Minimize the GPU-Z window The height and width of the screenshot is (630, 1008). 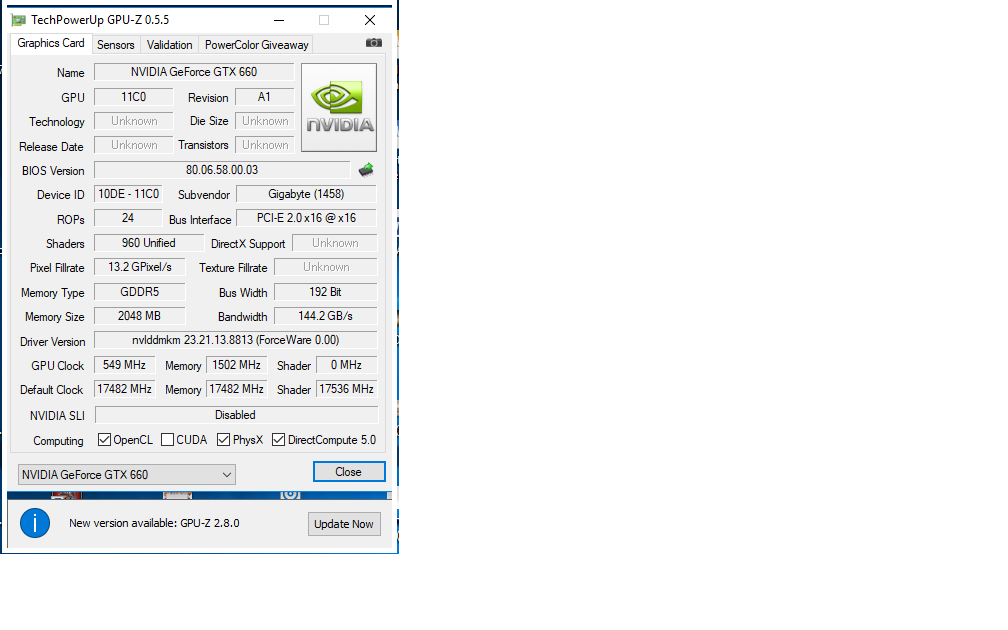click(x=279, y=21)
